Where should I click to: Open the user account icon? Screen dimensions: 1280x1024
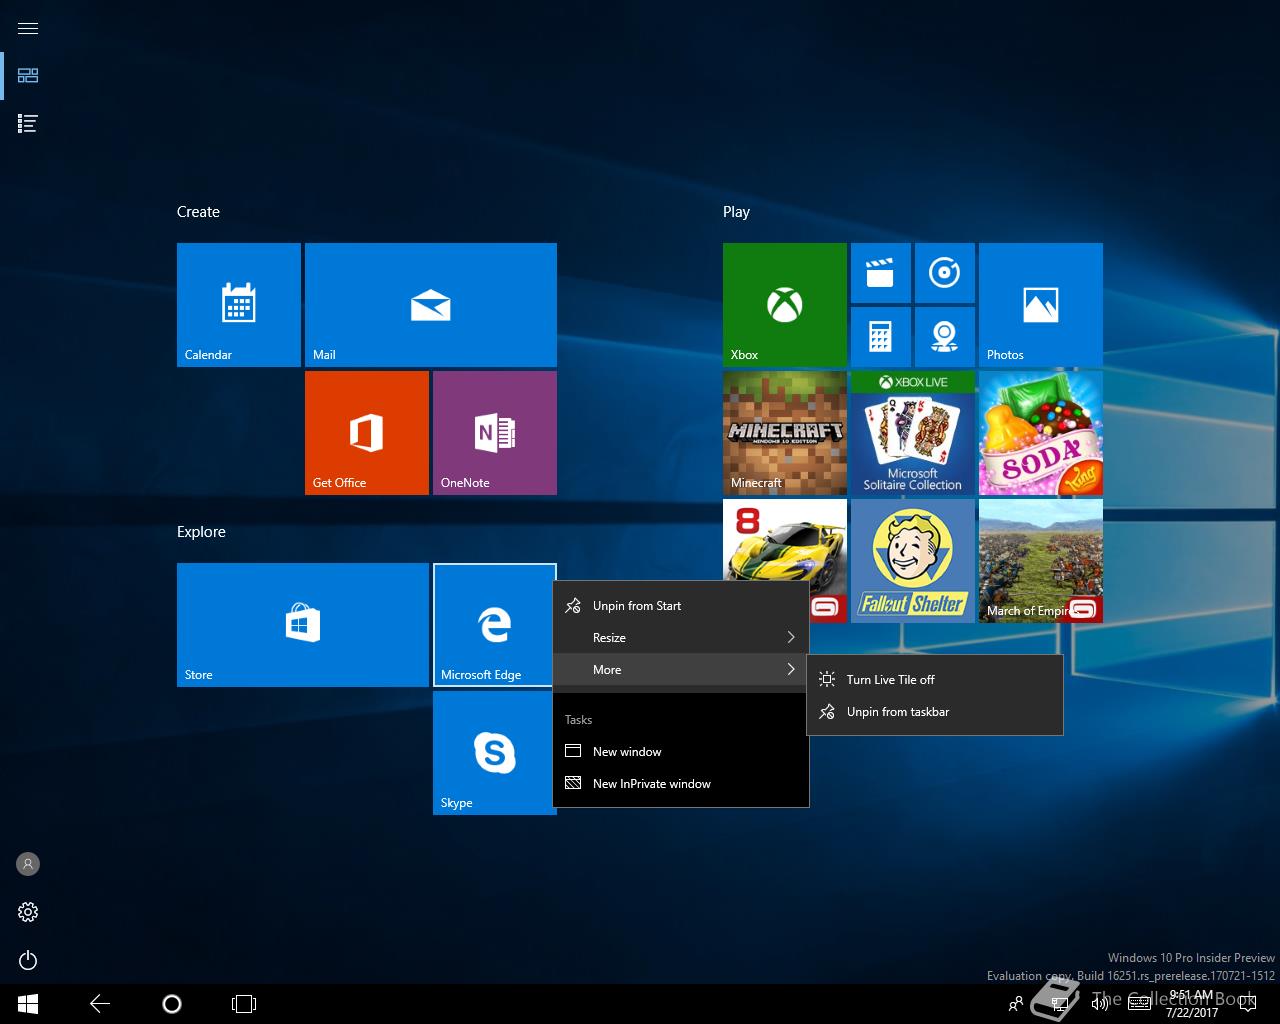tap(28, 864)
